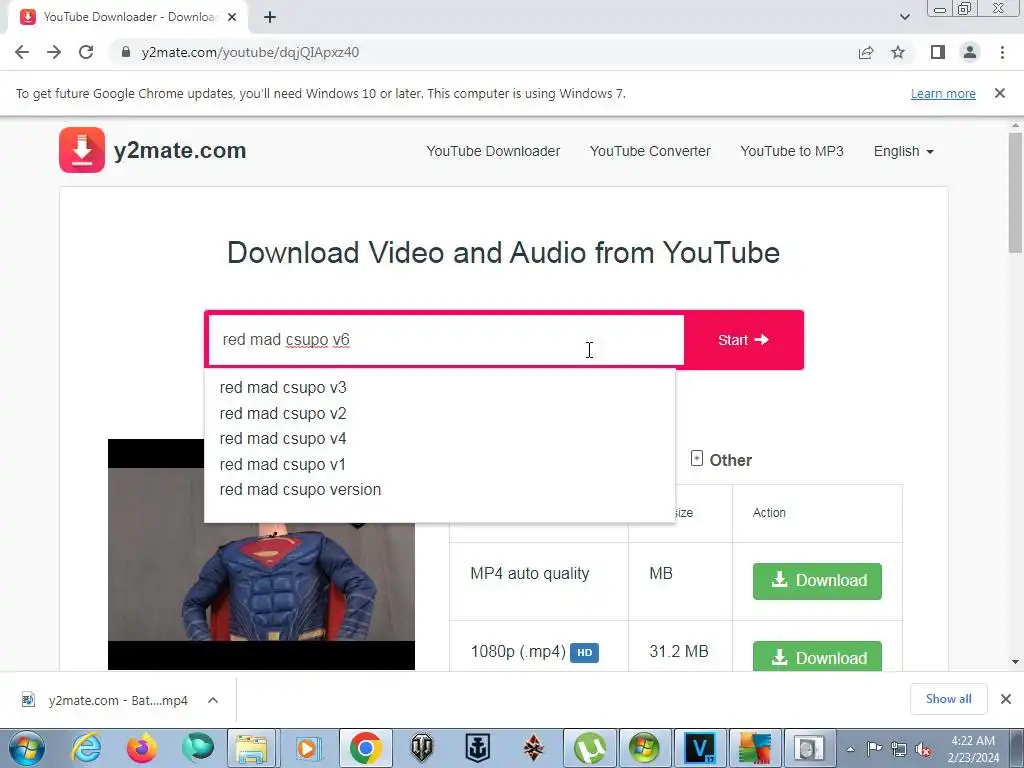Viewport: 1024px width, 768px height.
Task: Click the y2mate red download logo
Action: click(x=82, y=150)
